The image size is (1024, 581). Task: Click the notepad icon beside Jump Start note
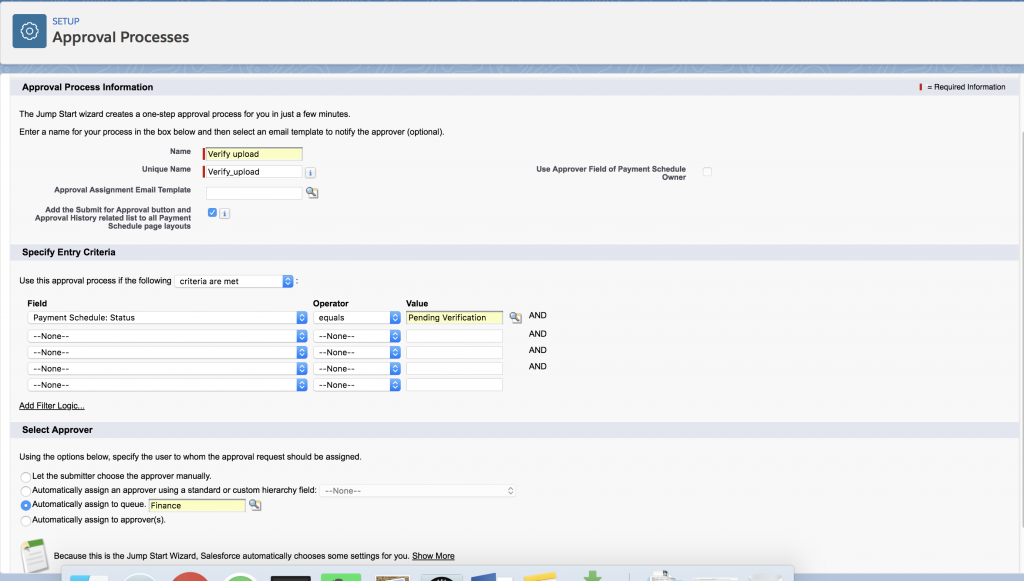click(x=34, y=553)
